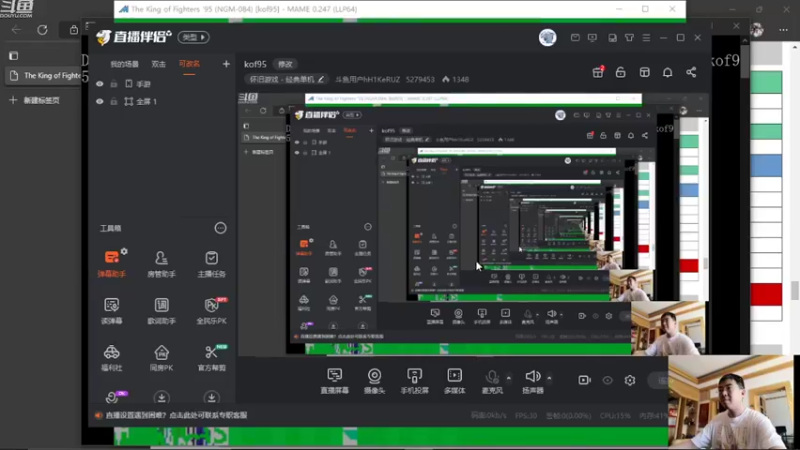Toggle the mode switch pill beside the logo
Viewport: 800px width, 450px height.
[x=193, y=37]
